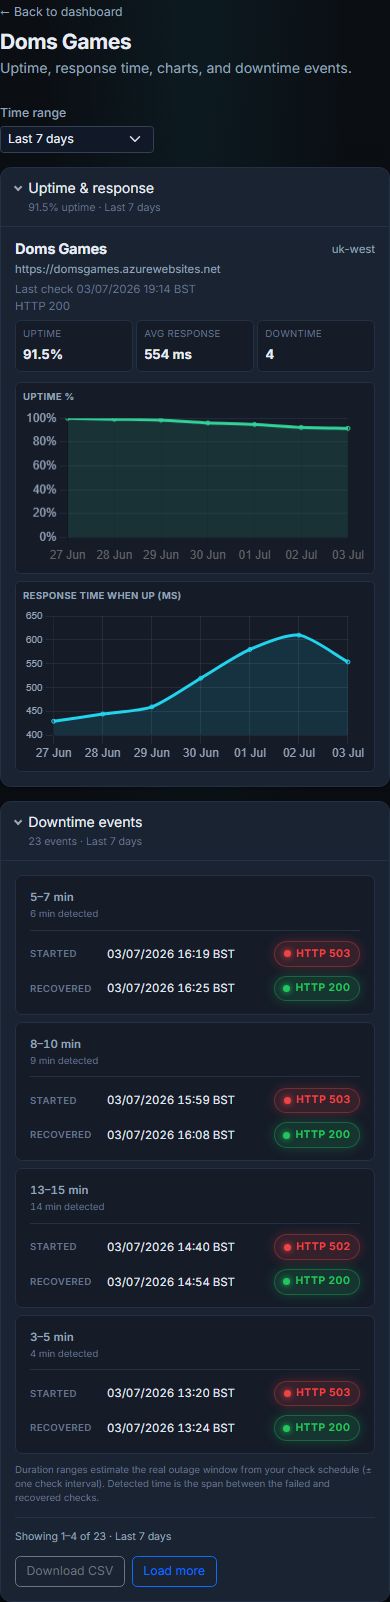Screen dimensions: 390x1602
Task: Select the 8–10 min downtime event title
Action: pos(55,1043)
